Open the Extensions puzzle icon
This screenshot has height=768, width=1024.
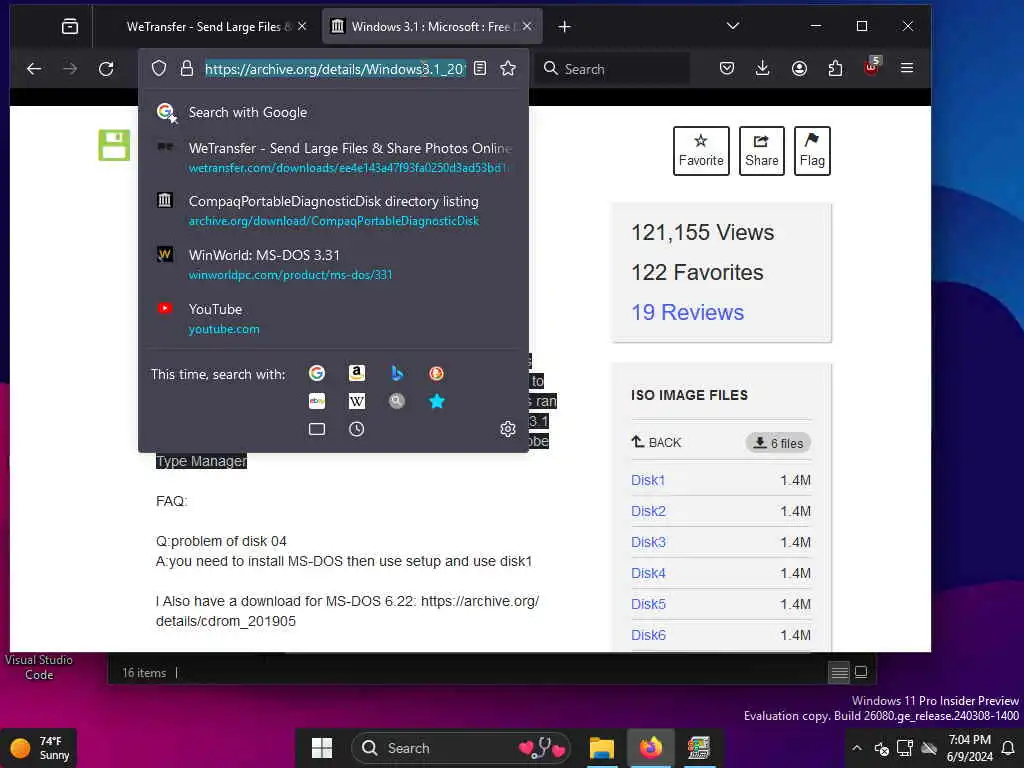click(835, 69)
